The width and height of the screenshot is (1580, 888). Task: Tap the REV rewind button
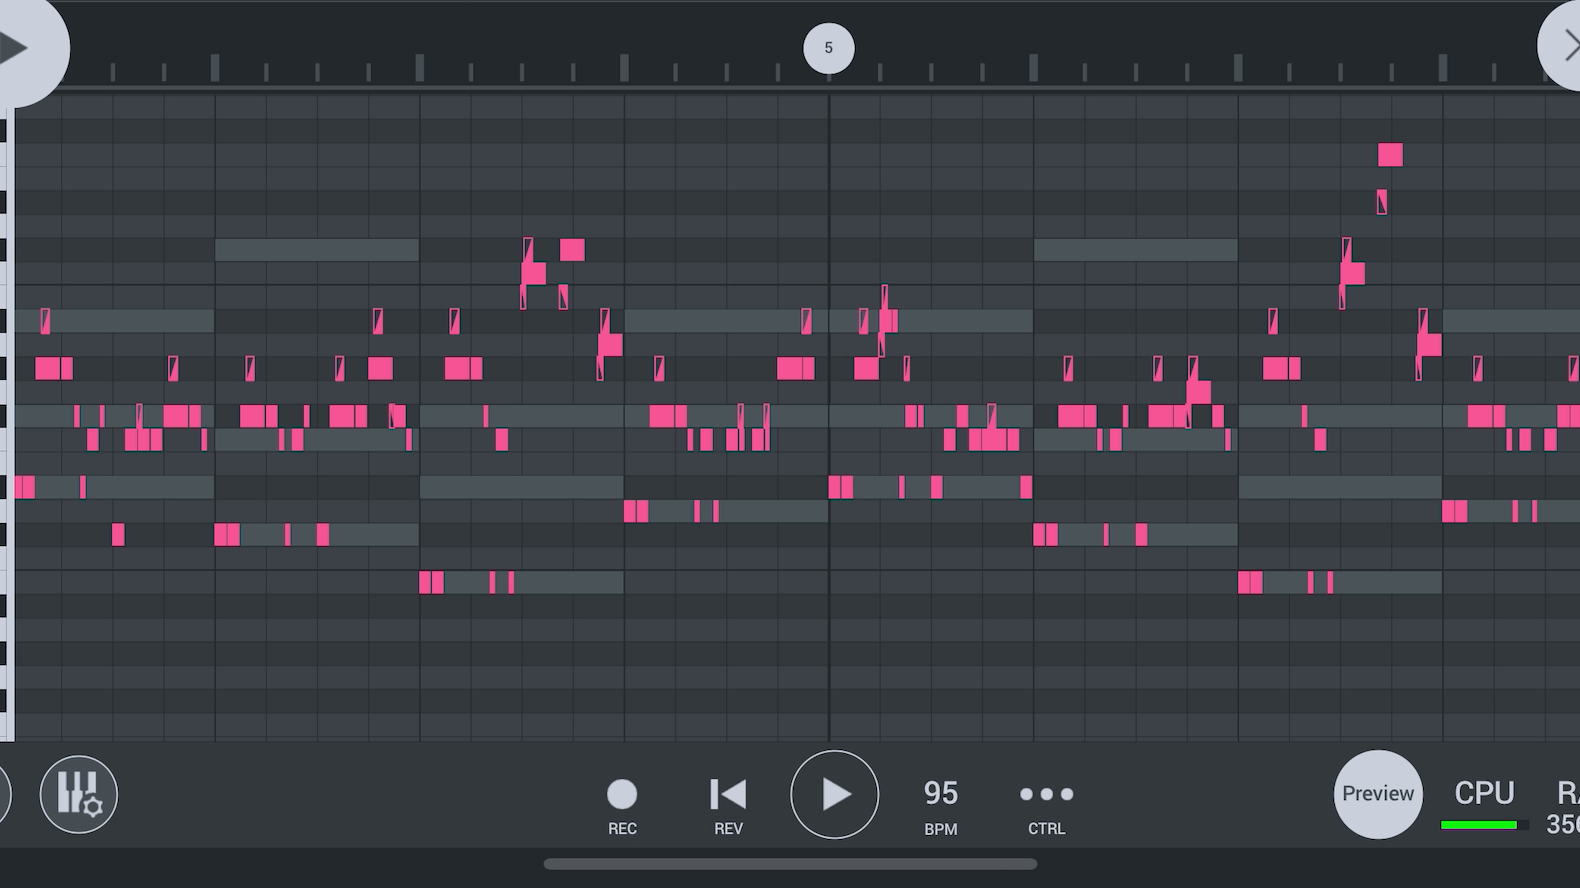pos(728,806)
